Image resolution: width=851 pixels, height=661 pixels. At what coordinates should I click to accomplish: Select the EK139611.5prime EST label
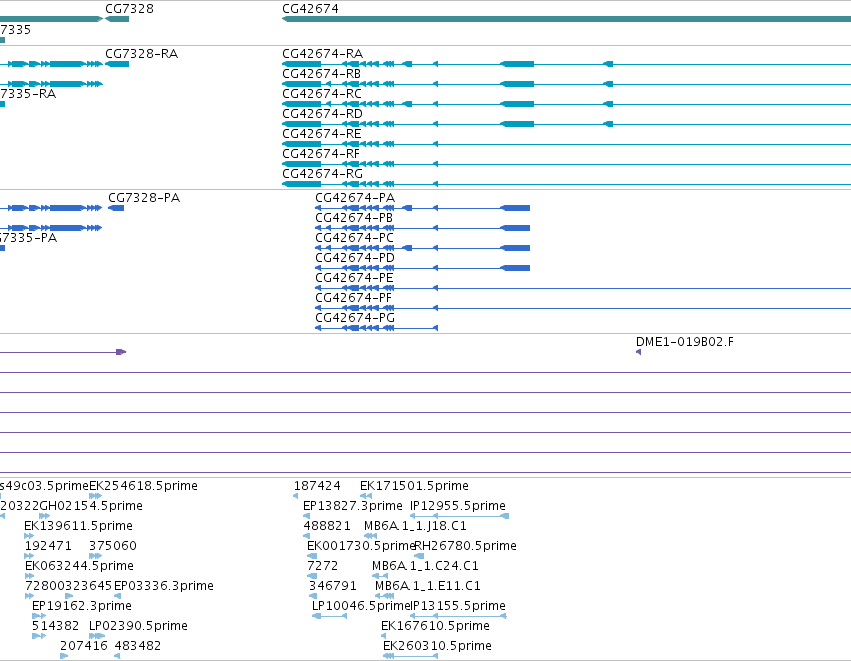coord(78,526)
